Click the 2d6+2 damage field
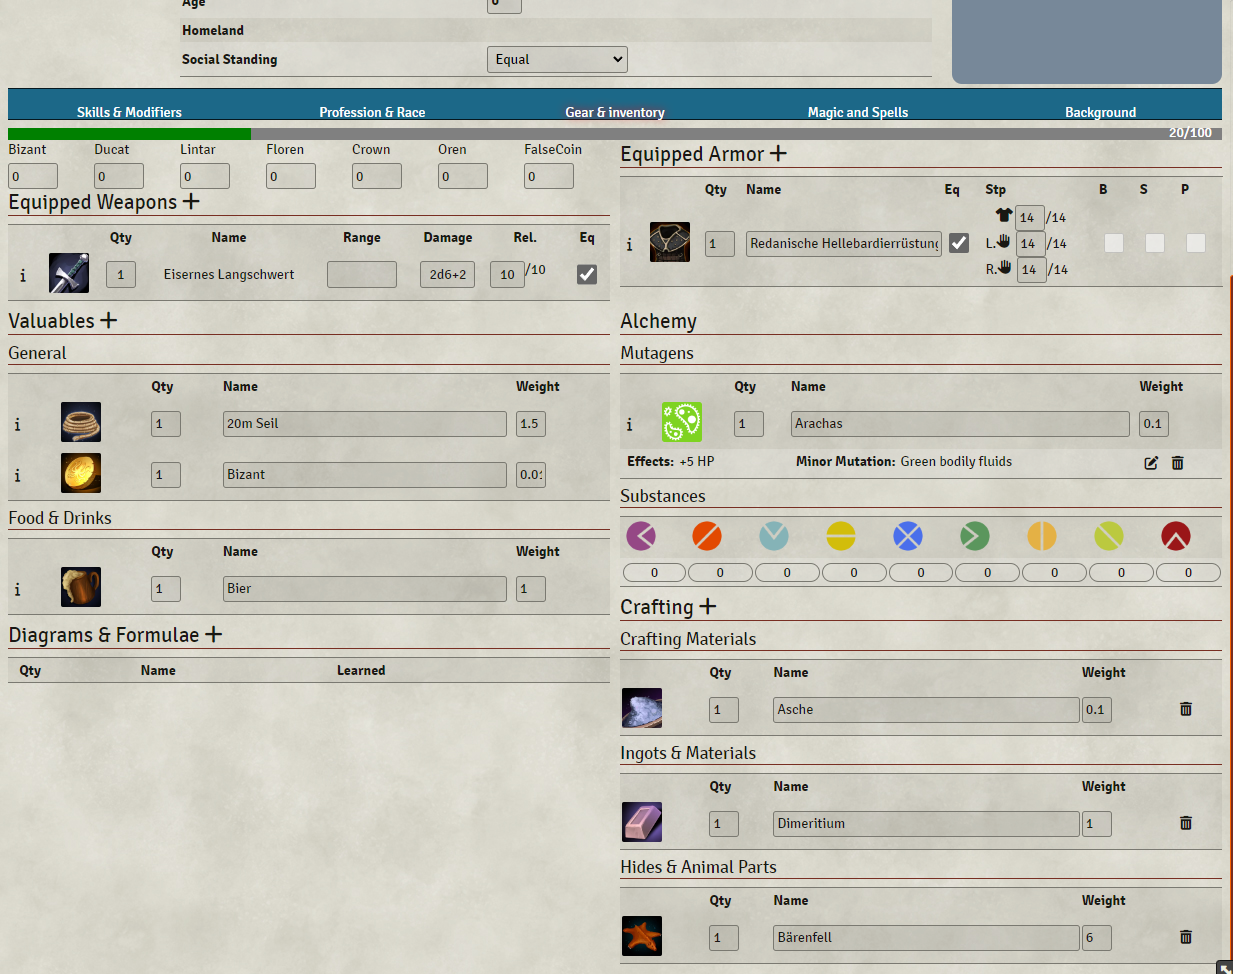This screenshot has width=1233, height=974. click(447, 274)
